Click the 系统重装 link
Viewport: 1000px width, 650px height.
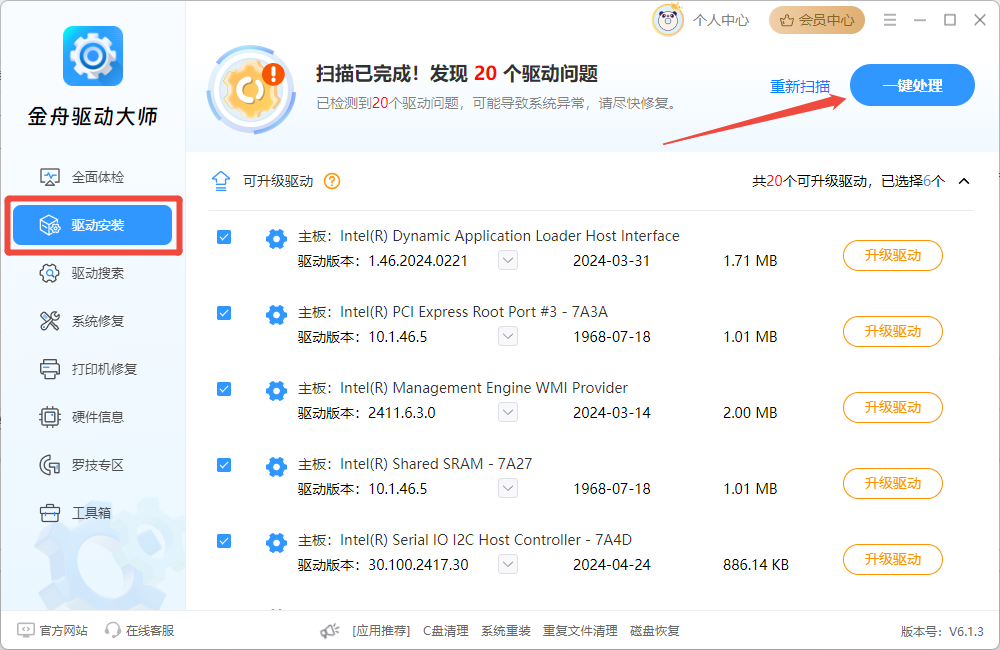[506, 631]
